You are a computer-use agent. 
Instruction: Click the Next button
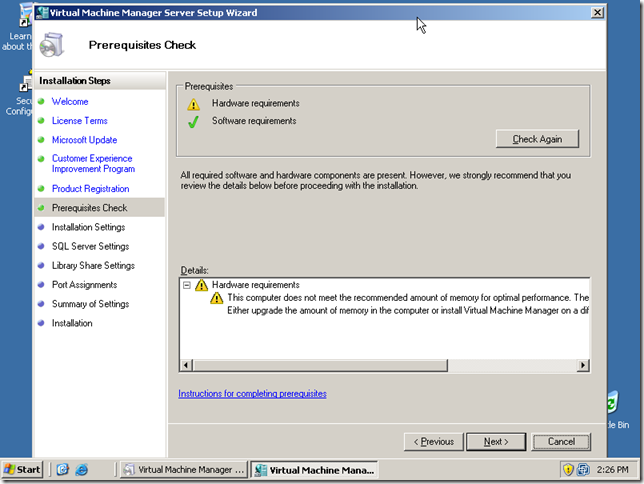[496, 442]
